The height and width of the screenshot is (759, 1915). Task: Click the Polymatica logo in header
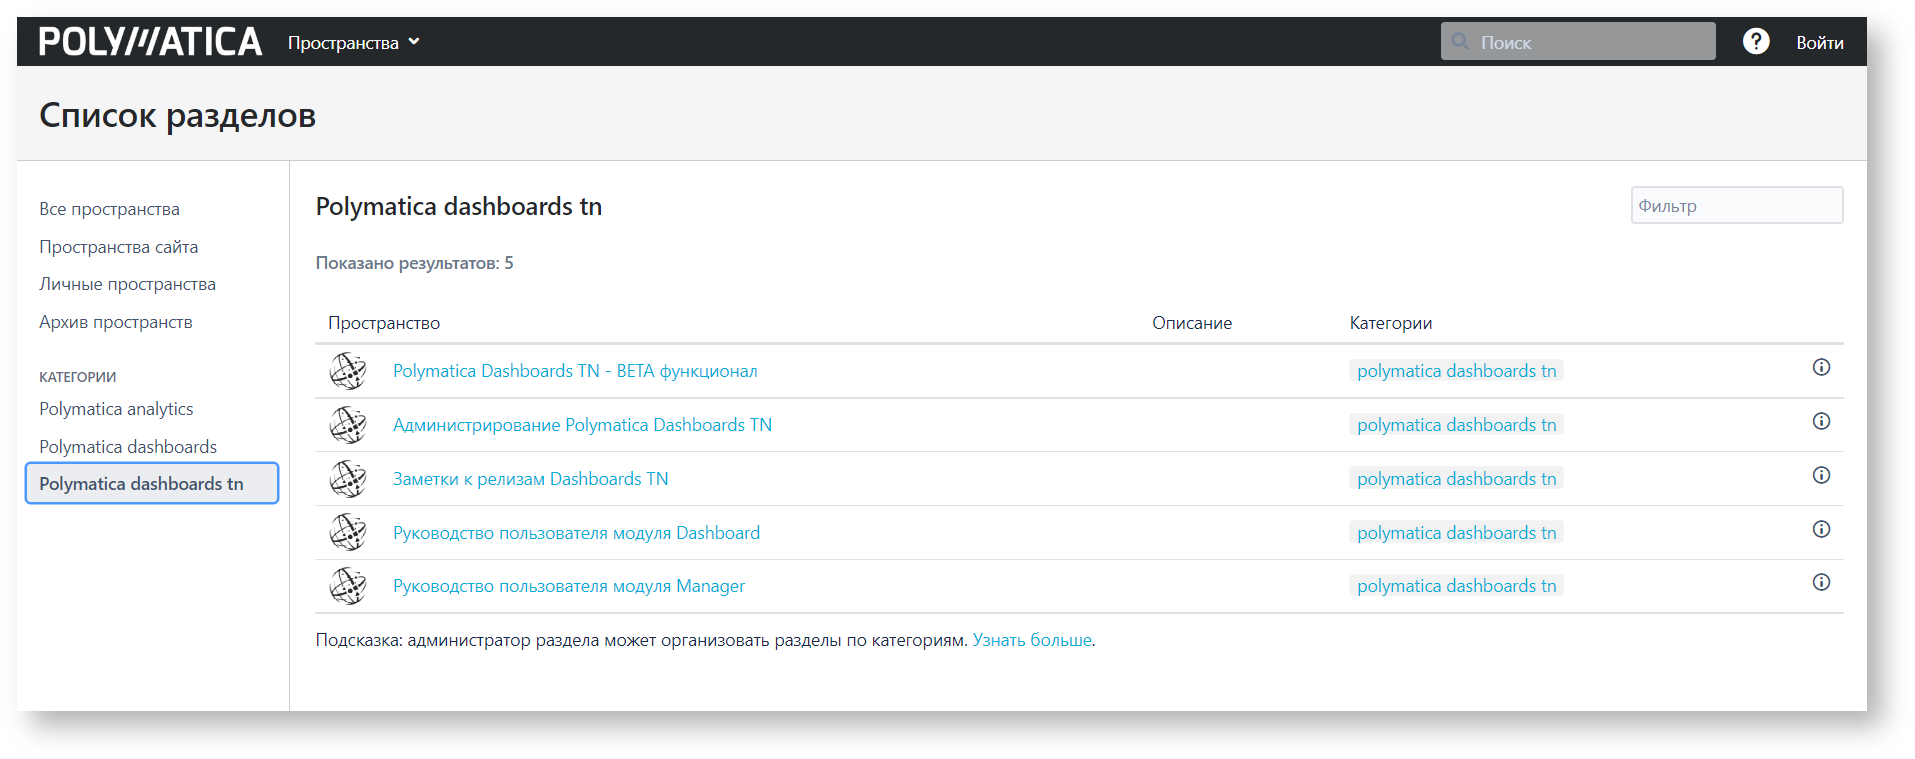pyautogui.click(x=150, y=42)
